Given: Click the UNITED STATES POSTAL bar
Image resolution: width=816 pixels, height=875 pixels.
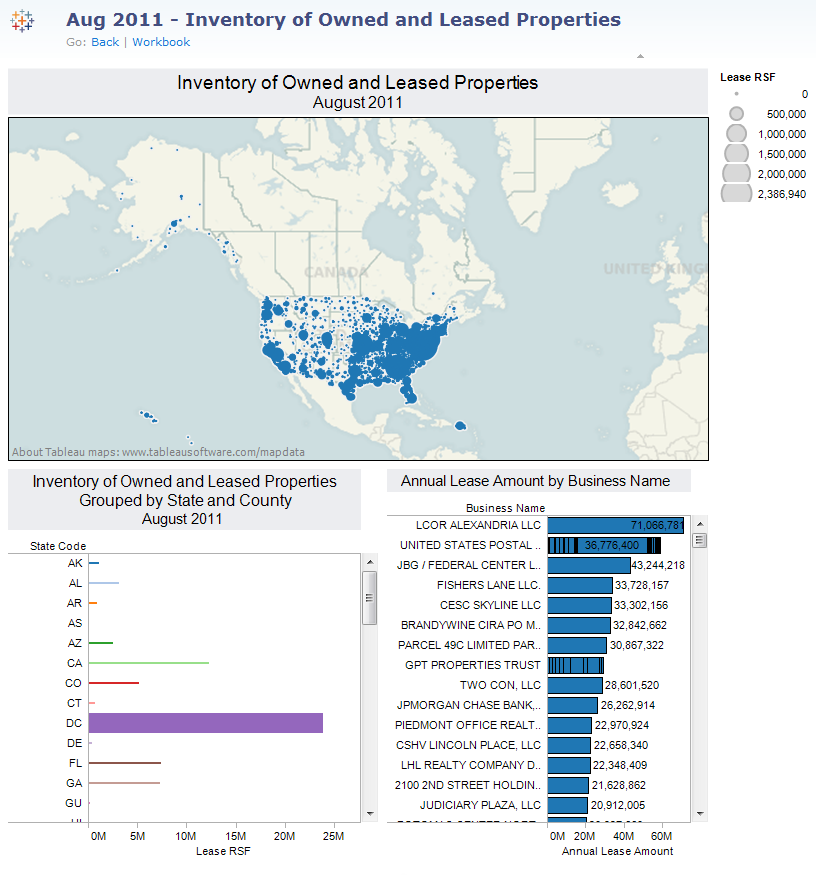Looking at the screenshot, I should click(604, 545).
